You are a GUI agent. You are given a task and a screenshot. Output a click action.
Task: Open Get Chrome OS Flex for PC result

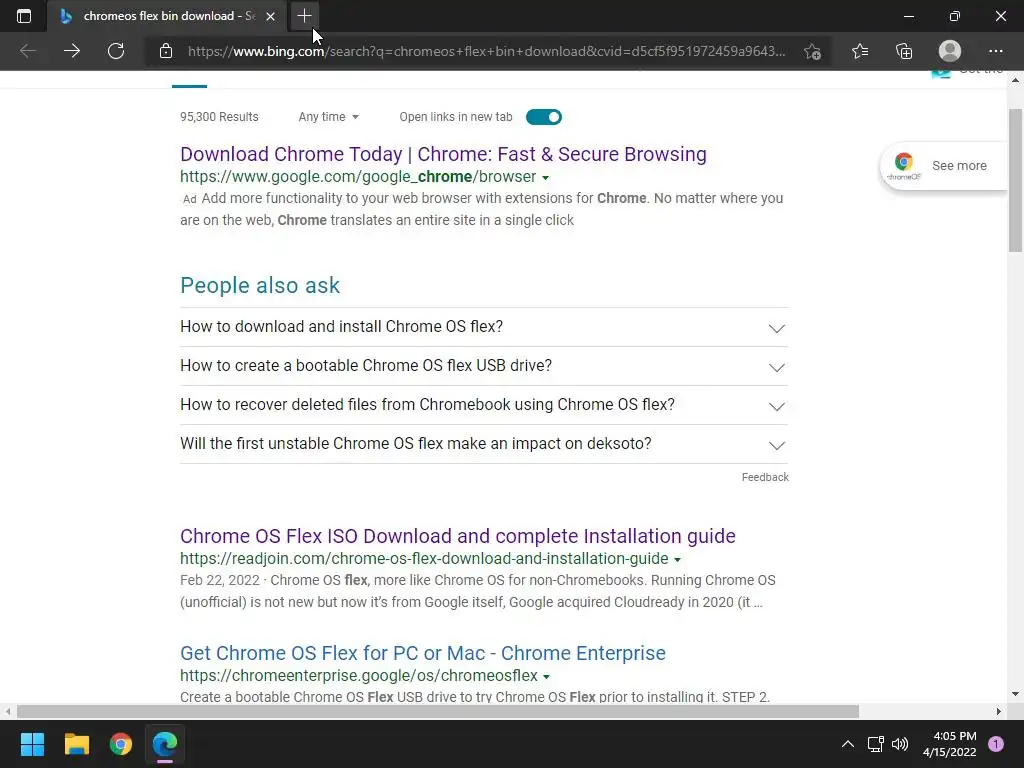[x=423, y=653]
